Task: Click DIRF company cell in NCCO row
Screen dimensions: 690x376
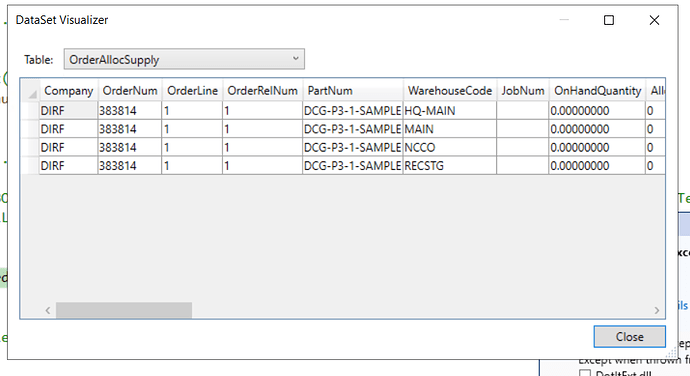Action: [x=68, y=147]
